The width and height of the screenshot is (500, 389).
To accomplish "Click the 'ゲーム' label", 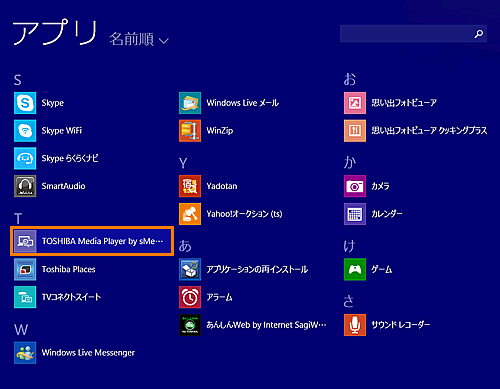I will pyautogui.click(x=382, y=269).
